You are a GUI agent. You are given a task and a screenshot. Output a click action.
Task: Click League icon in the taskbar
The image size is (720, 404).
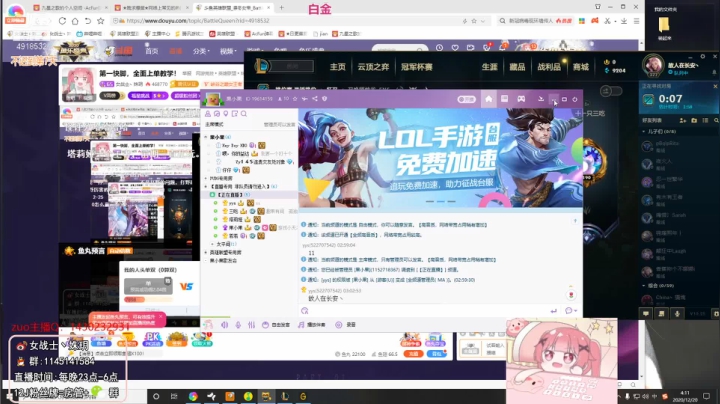[x=285, y=396]
